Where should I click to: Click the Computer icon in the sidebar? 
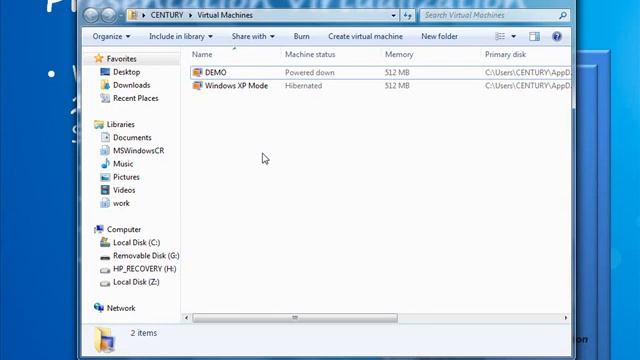(x=99, y=229)
